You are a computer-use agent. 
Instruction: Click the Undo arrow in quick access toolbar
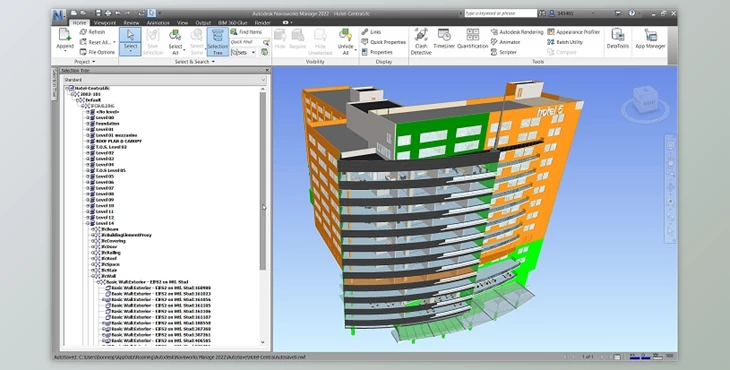tap(117, 13)
